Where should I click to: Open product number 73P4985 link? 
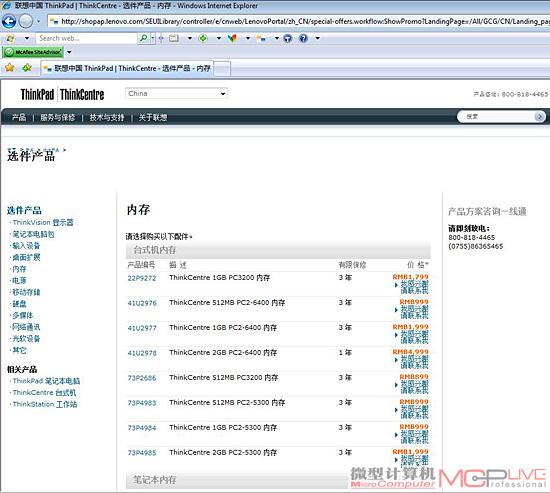tap(142, 453)
